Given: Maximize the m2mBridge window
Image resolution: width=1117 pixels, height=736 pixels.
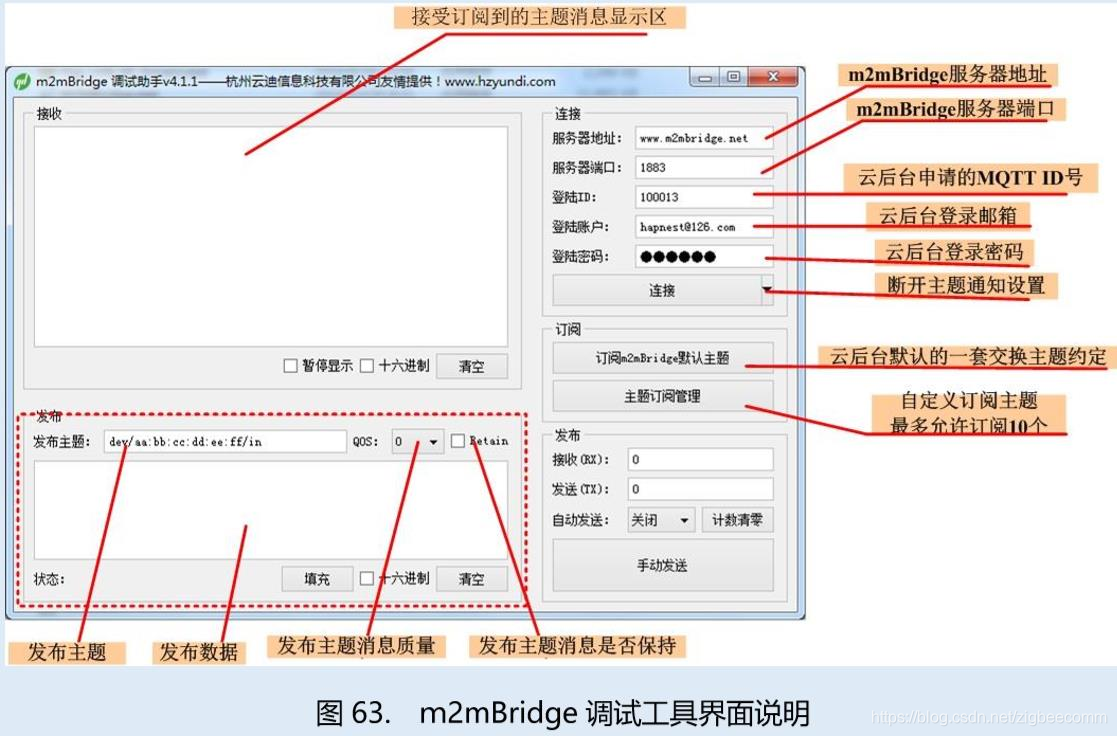Looking at the screenshot, I should click(734, 77).
